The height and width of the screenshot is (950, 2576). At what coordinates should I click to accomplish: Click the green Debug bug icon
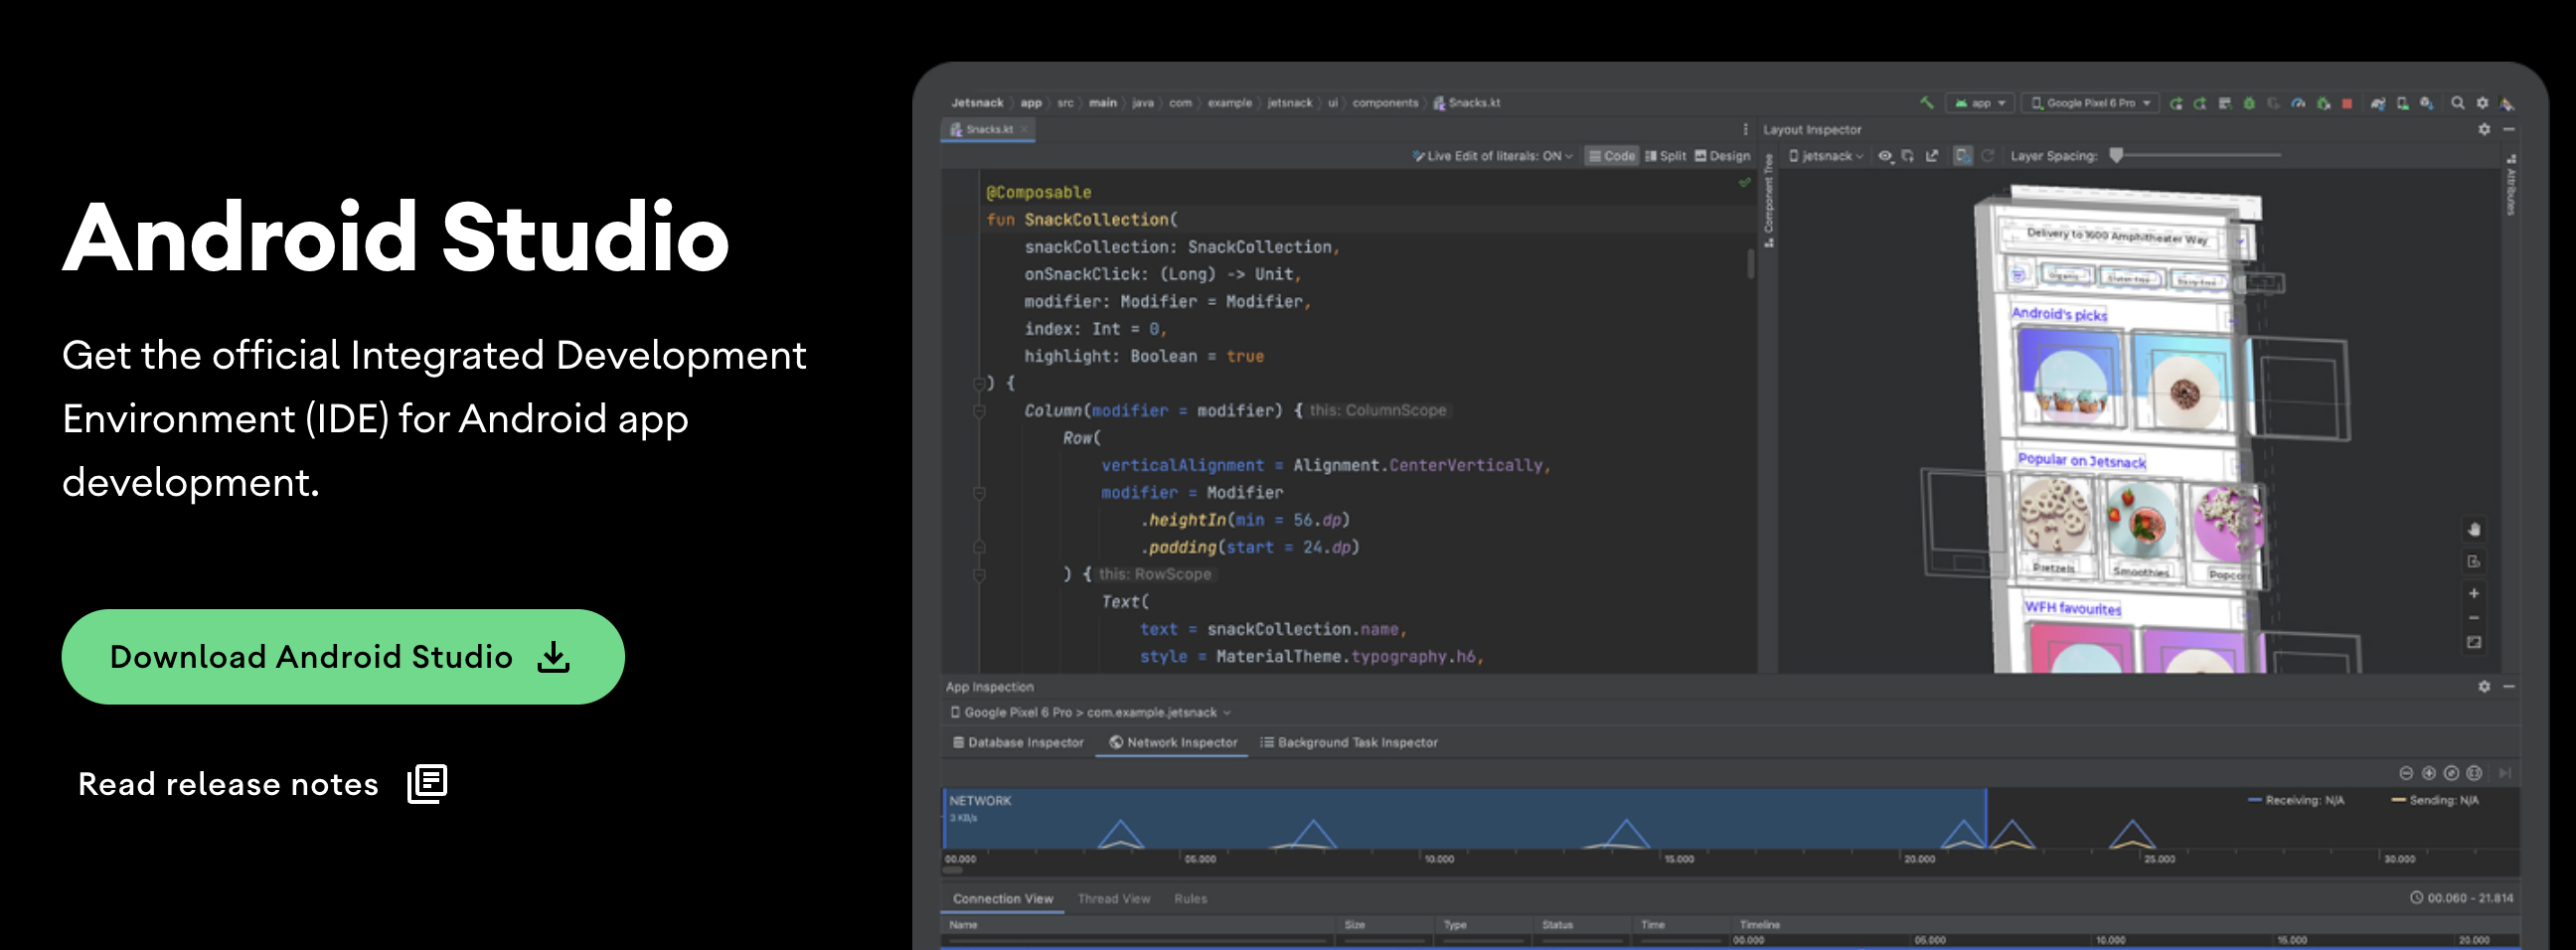pyautogui.click(x=2250, y=103)
